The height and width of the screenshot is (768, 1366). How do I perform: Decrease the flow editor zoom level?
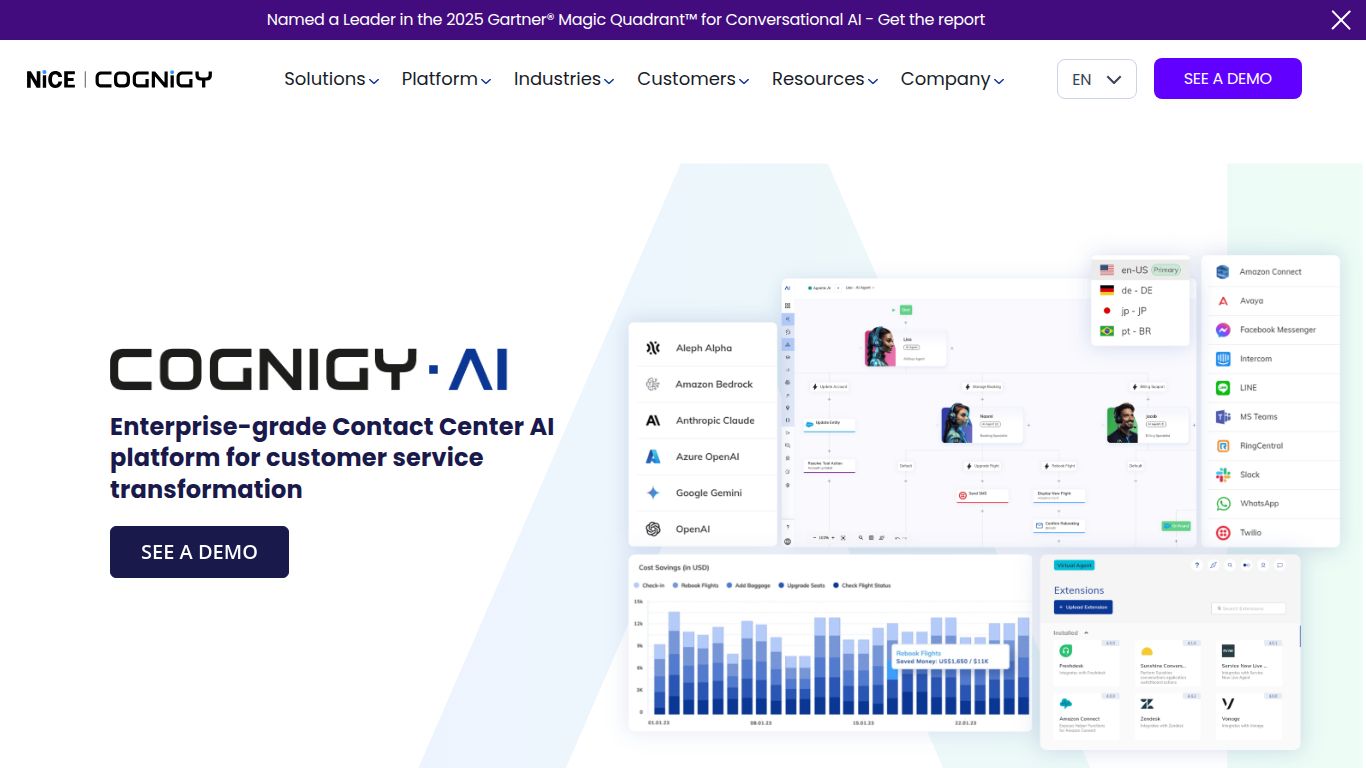pyautogui.click(x=815, y=537)
